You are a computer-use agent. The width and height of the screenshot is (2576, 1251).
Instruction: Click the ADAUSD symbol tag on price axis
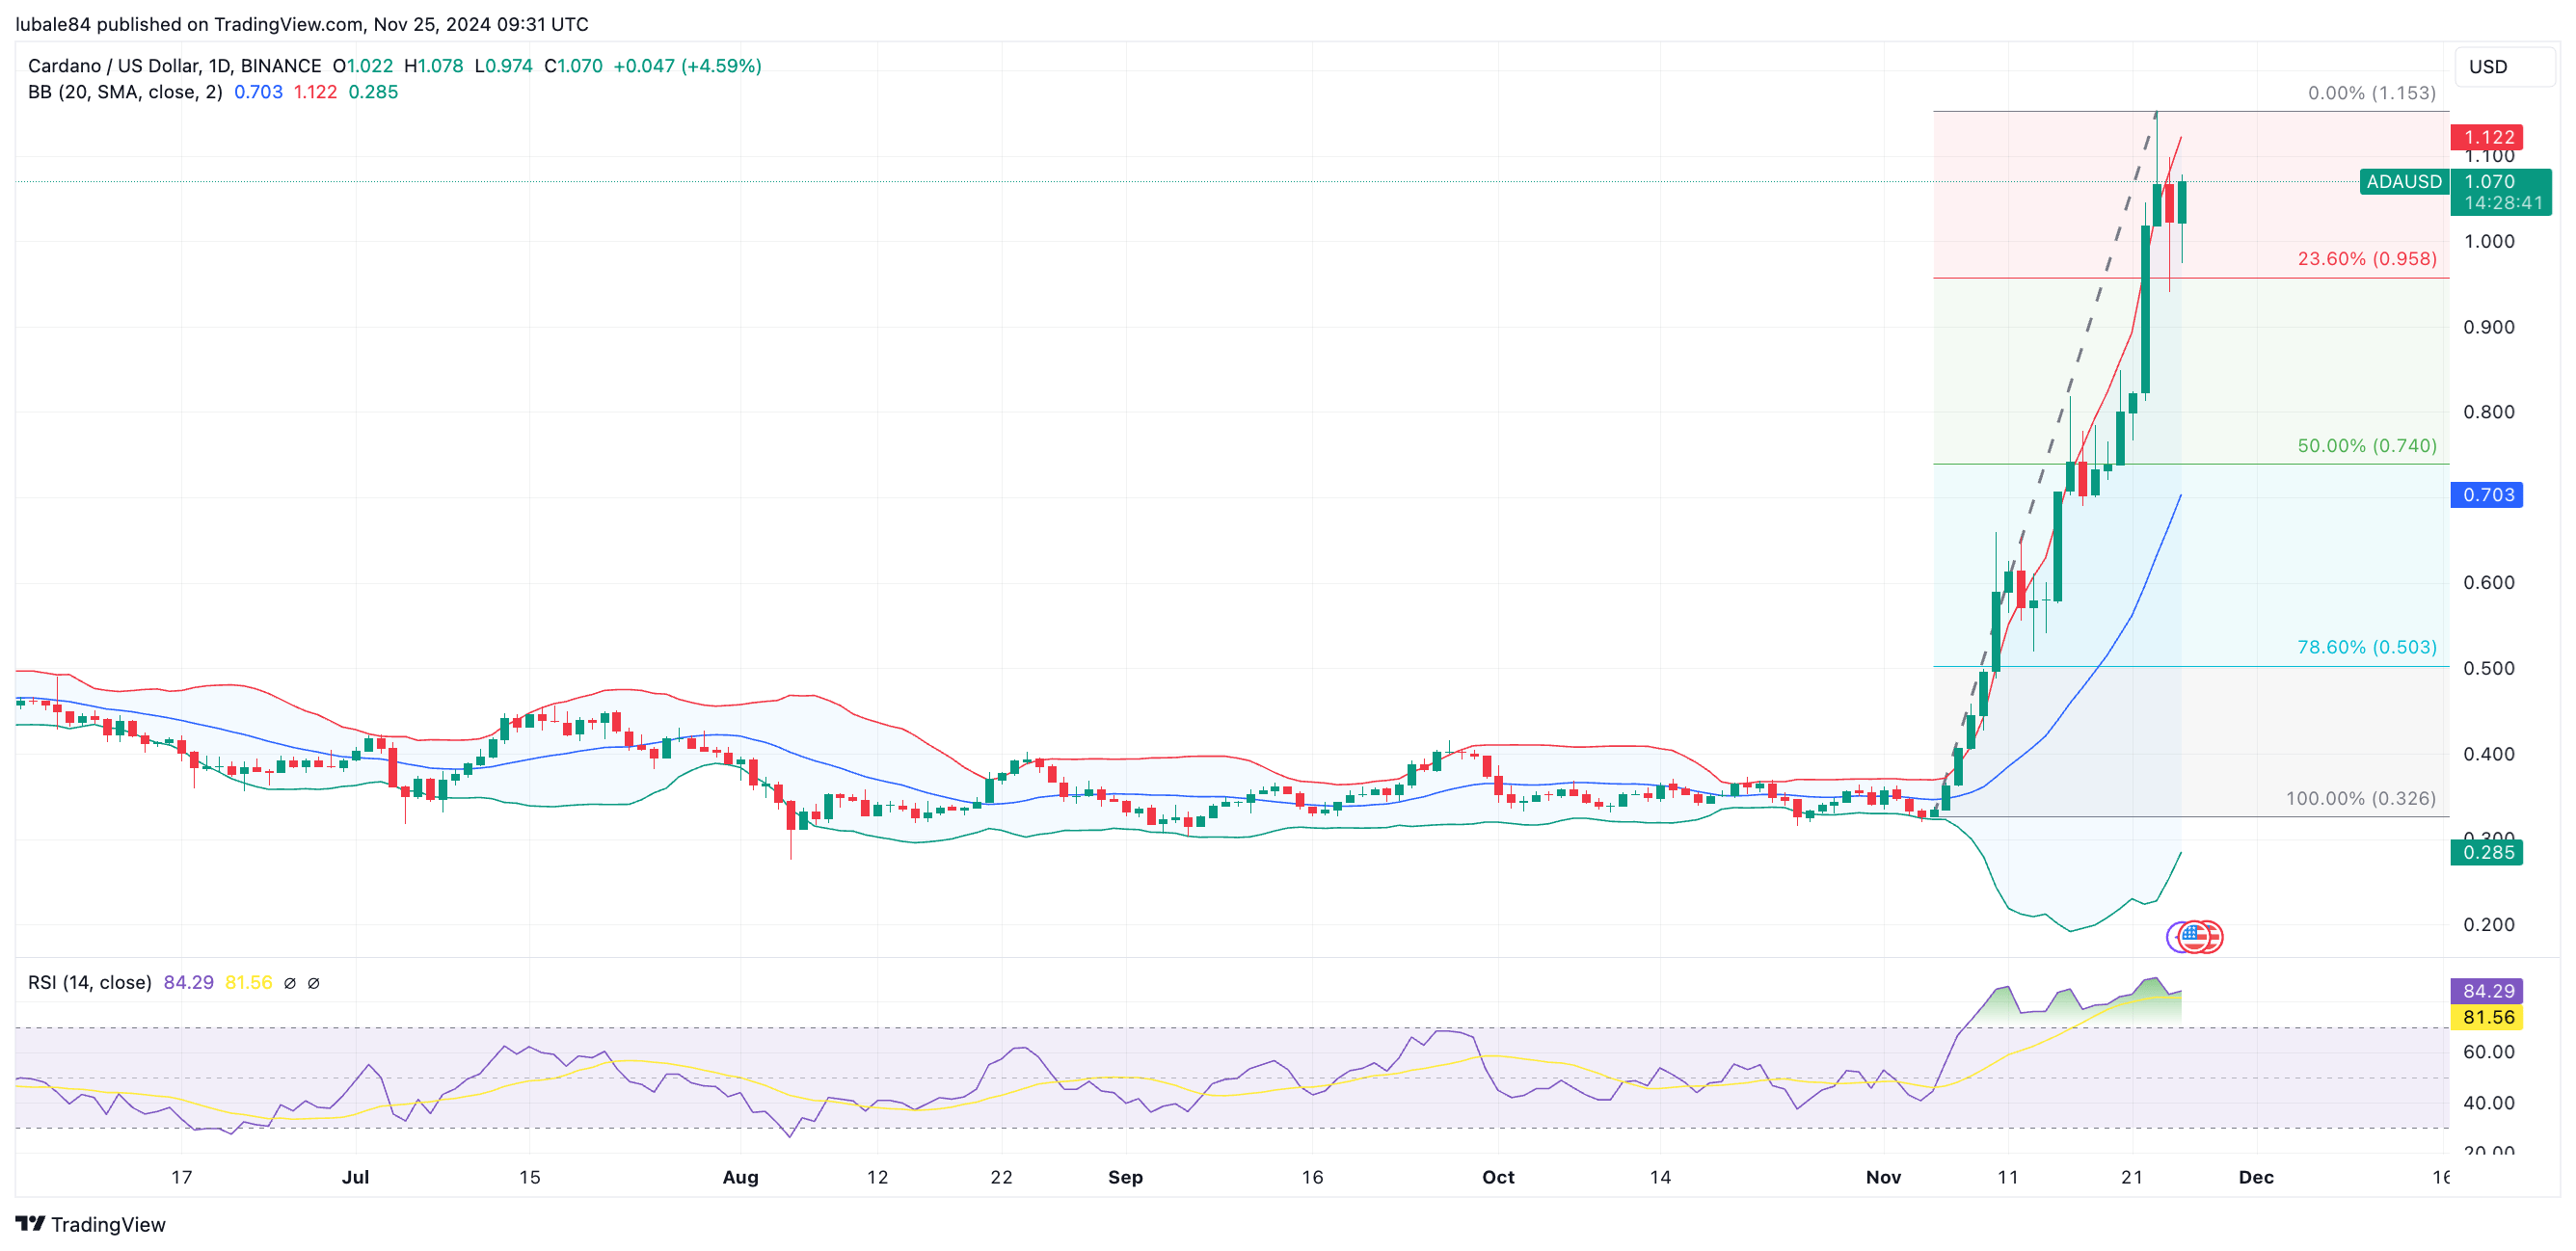(x=2403, y=182)
